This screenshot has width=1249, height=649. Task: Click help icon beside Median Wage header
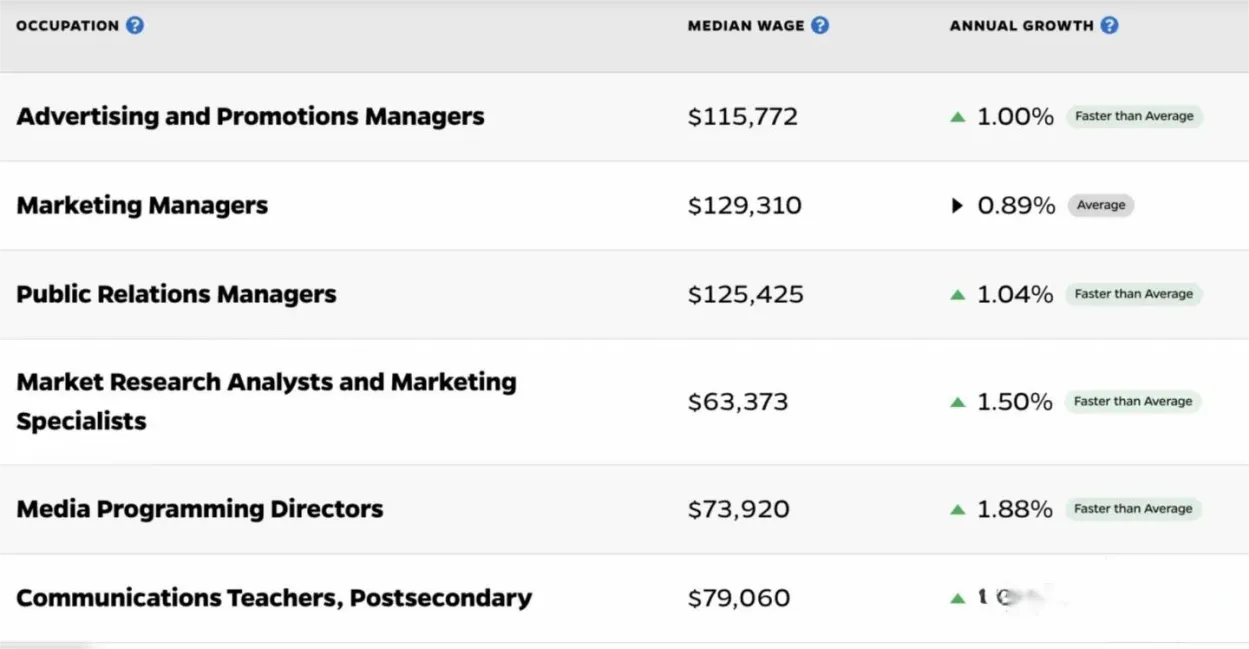click(x=820, y=26)
